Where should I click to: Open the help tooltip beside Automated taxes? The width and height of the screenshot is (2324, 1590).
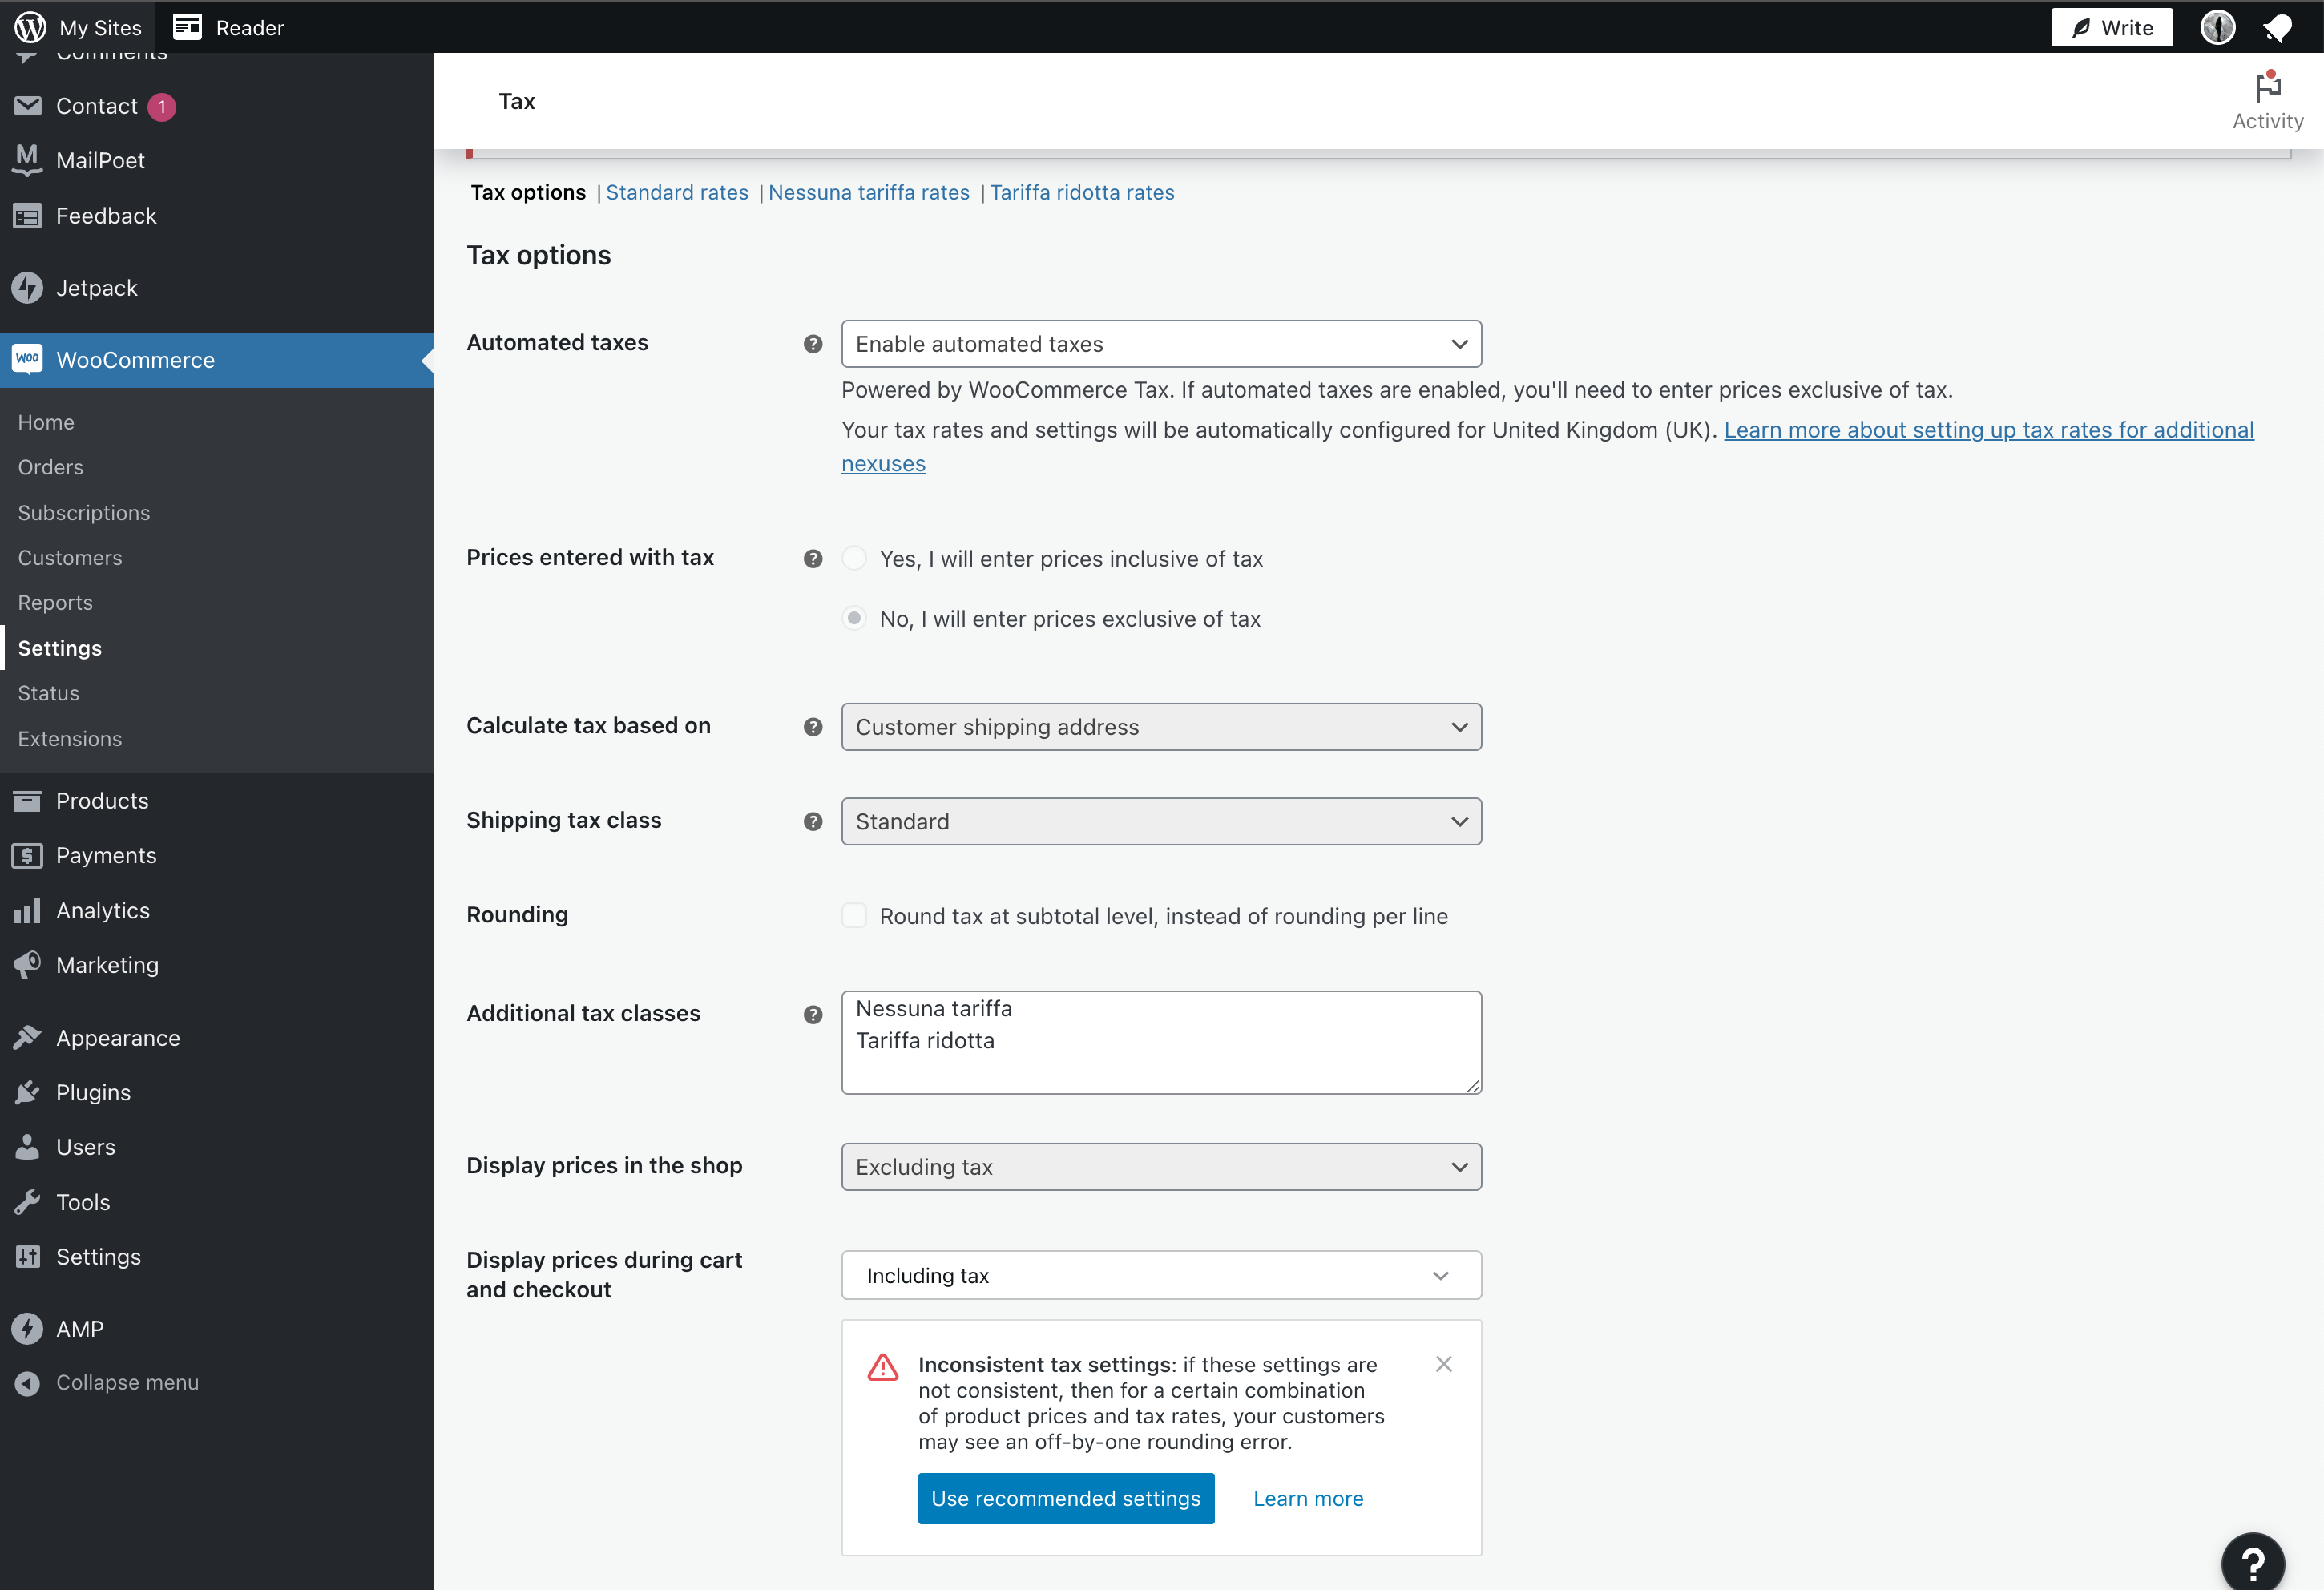(813, 343)
